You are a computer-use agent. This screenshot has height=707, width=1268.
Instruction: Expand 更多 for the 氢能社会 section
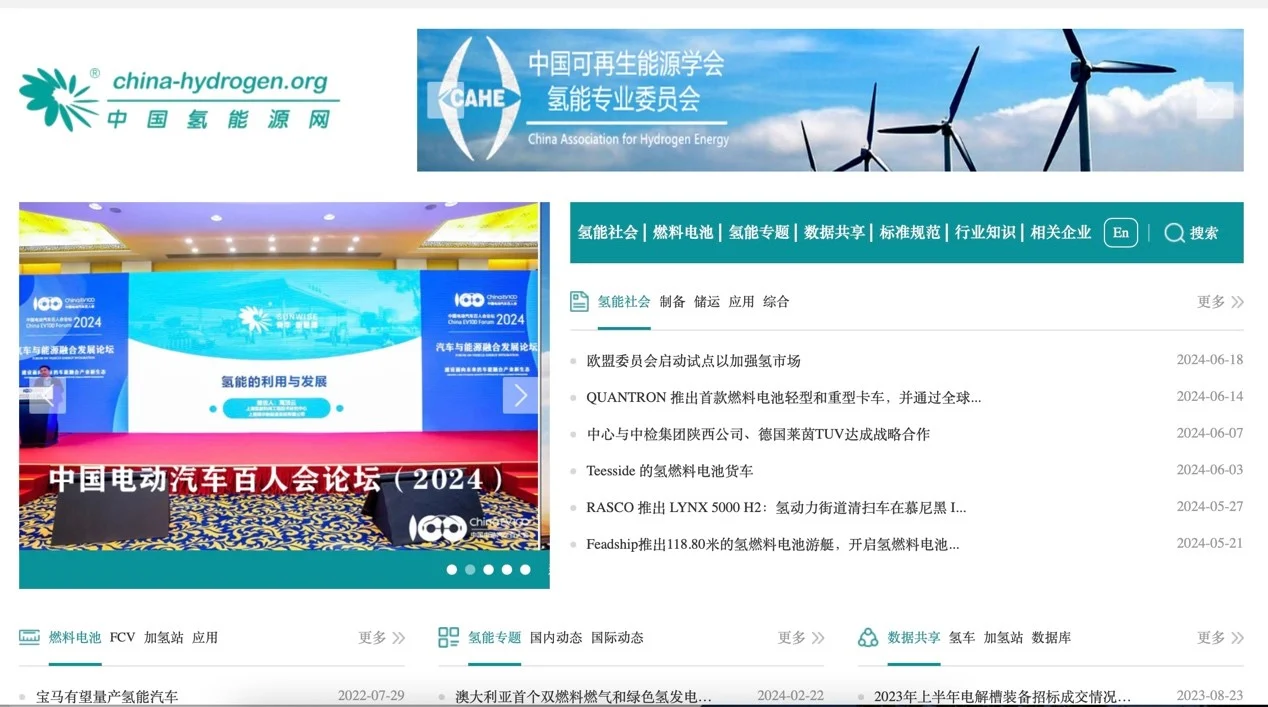click(x=1220, y=301)
